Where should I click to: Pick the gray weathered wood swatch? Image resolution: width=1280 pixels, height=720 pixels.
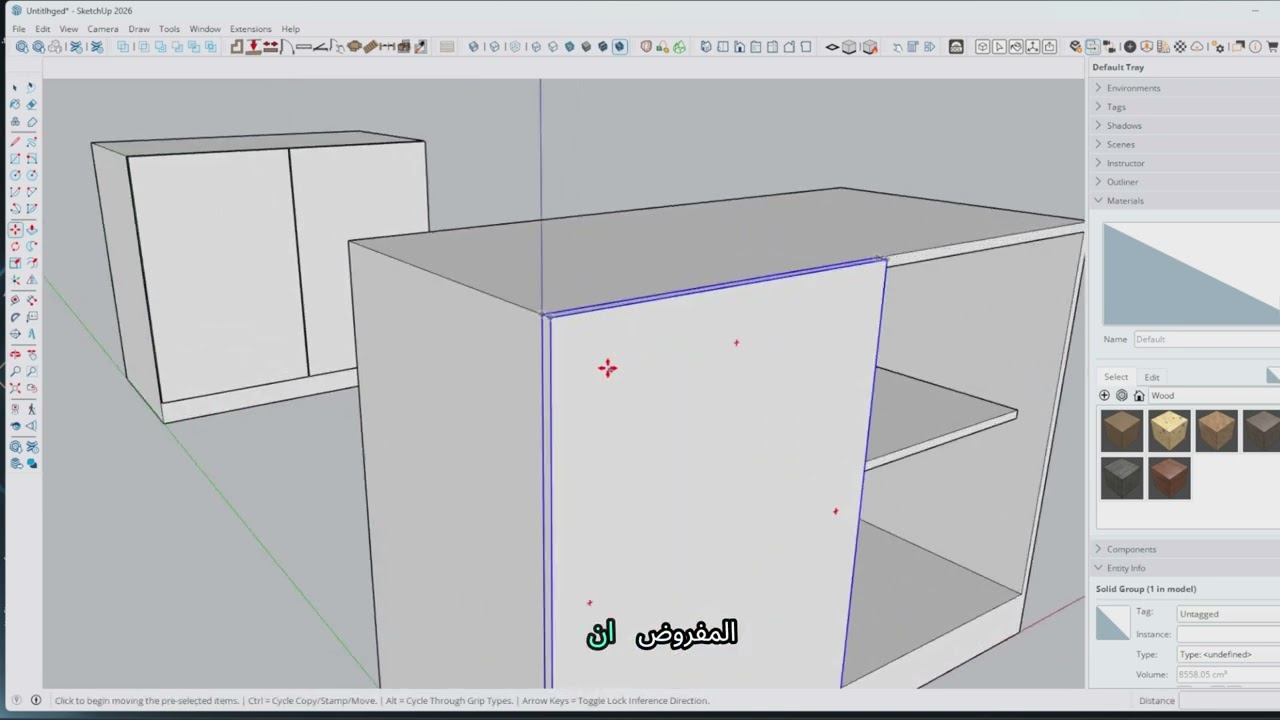click(x=1121, y=478)
